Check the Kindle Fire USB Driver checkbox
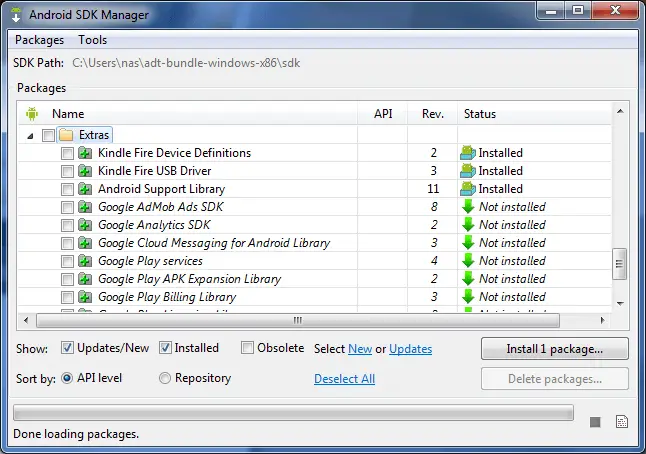The image size is (646, 454). [x=67, y=171]
